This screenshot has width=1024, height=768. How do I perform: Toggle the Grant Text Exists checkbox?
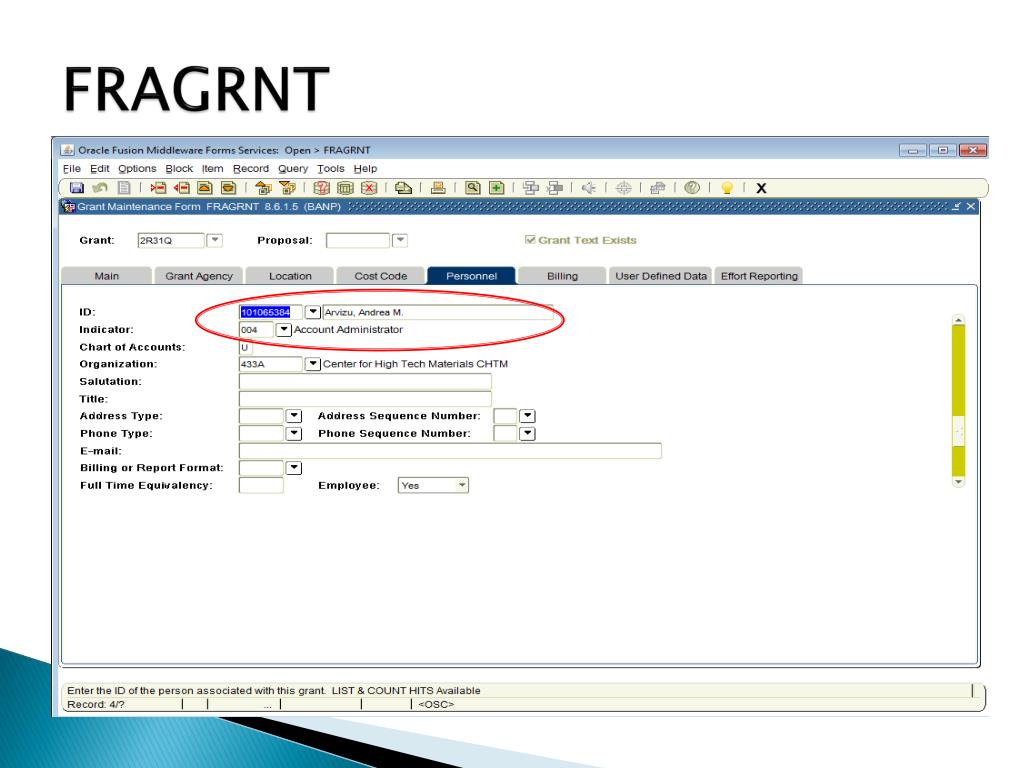tap(530, 240)
